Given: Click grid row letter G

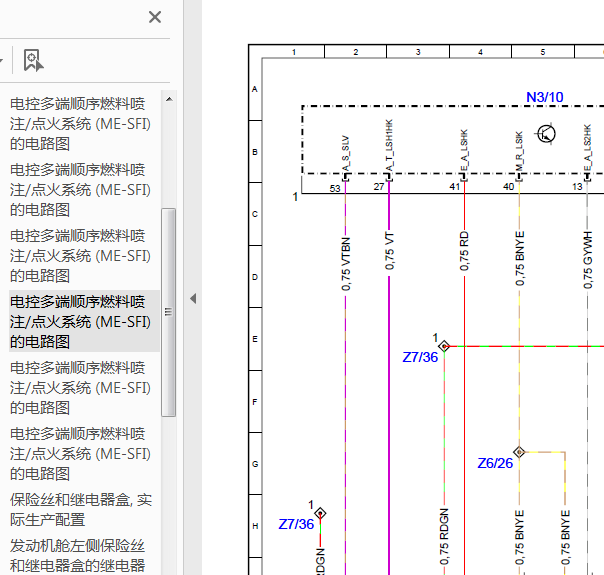Looking at the screenshot, I should tap(255, 464).
